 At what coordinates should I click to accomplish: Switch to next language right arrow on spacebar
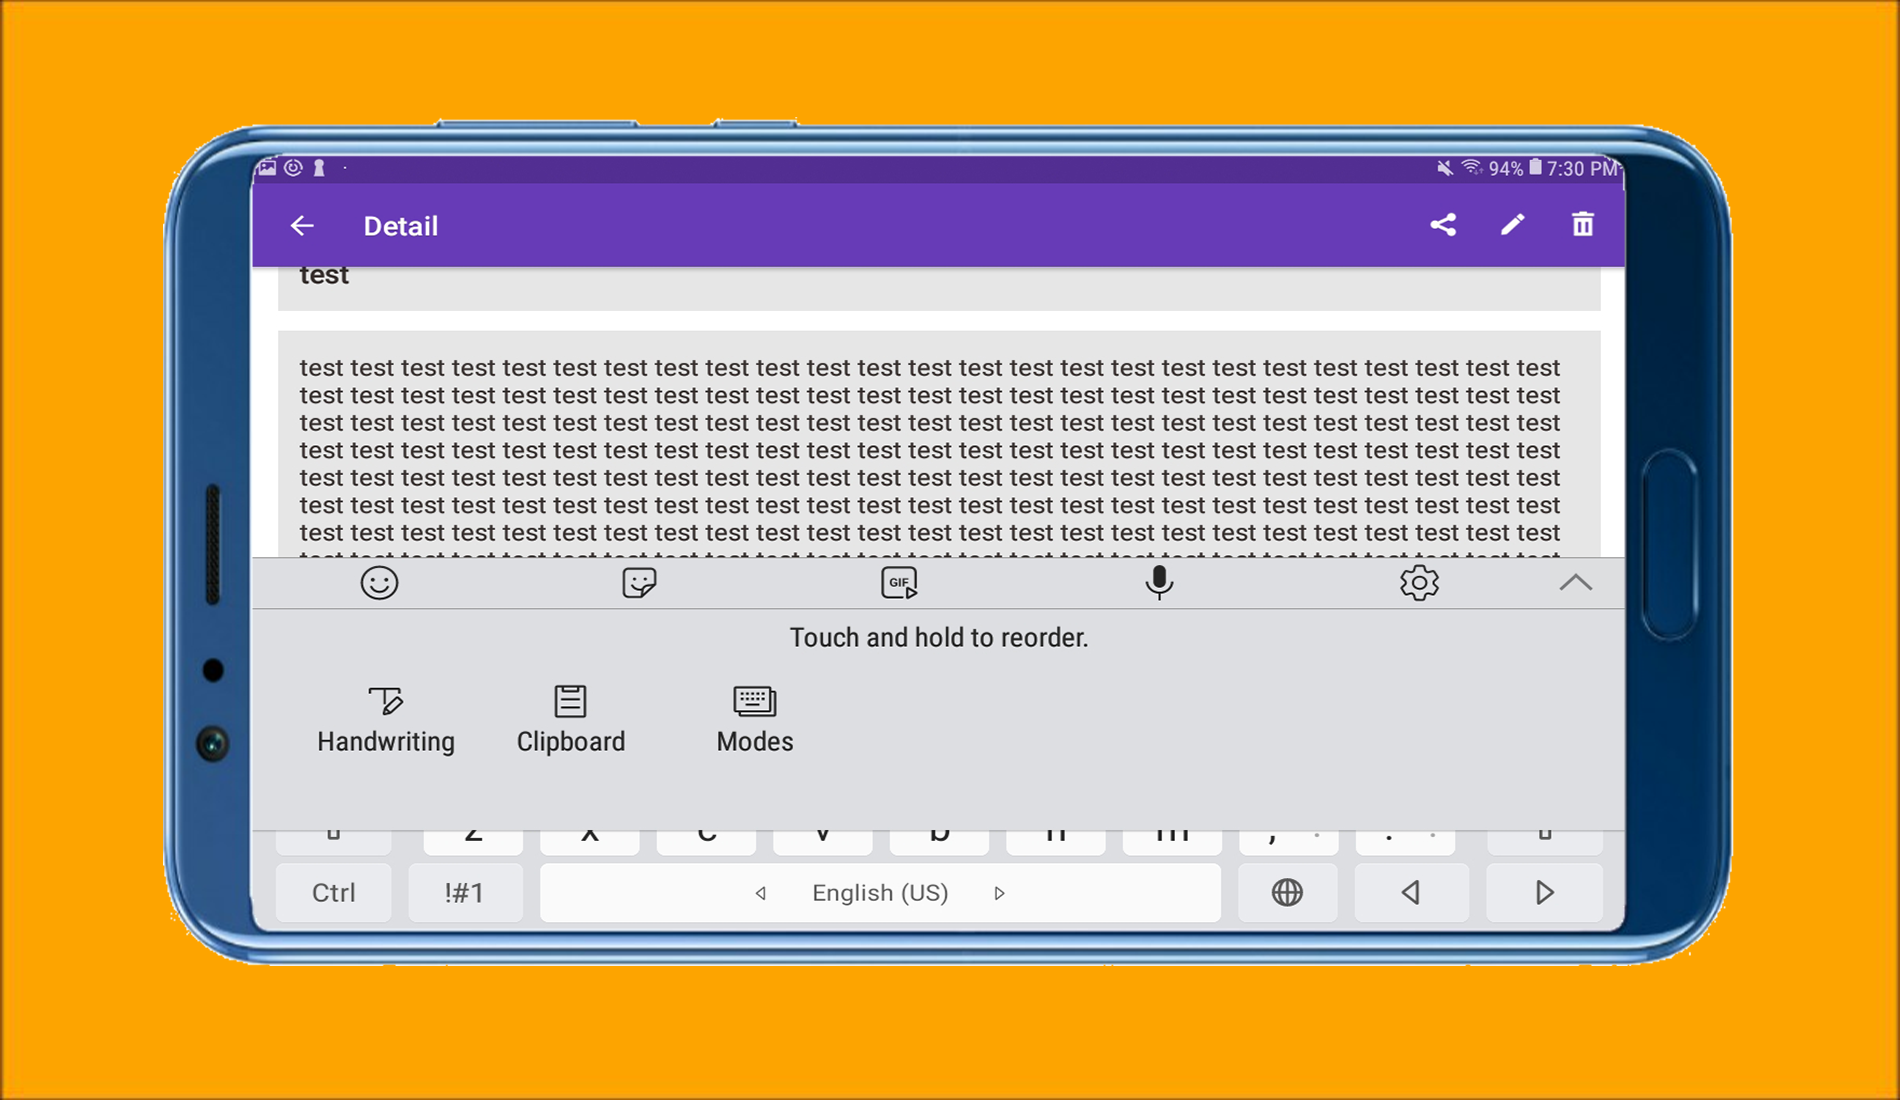(x=999, y=893)
